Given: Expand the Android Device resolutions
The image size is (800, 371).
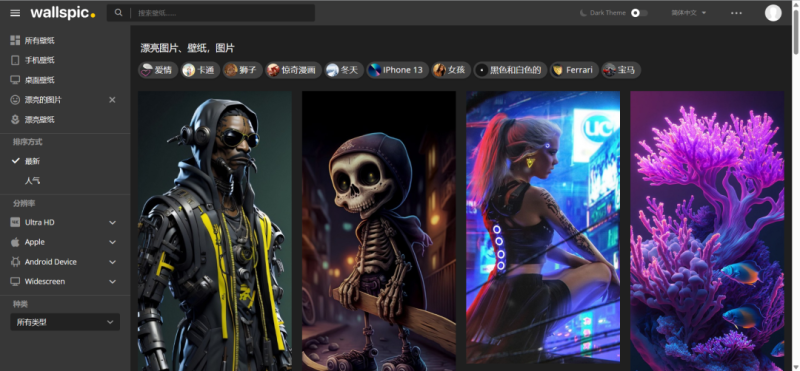Looking at the screenshot, I should coord(65,262).
